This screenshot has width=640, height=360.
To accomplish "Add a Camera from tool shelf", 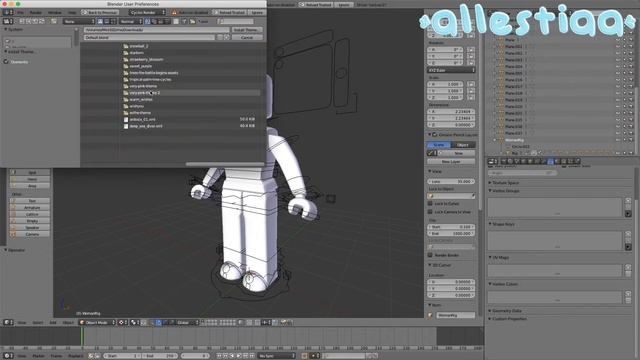I will 30,234.
